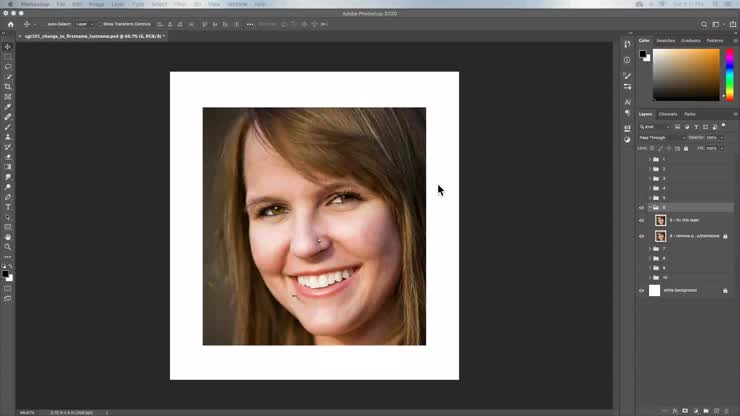The height and width of the screenshot is (416, 740).
Task: Select the Clone Stamp tool
Action: point(8,137)
